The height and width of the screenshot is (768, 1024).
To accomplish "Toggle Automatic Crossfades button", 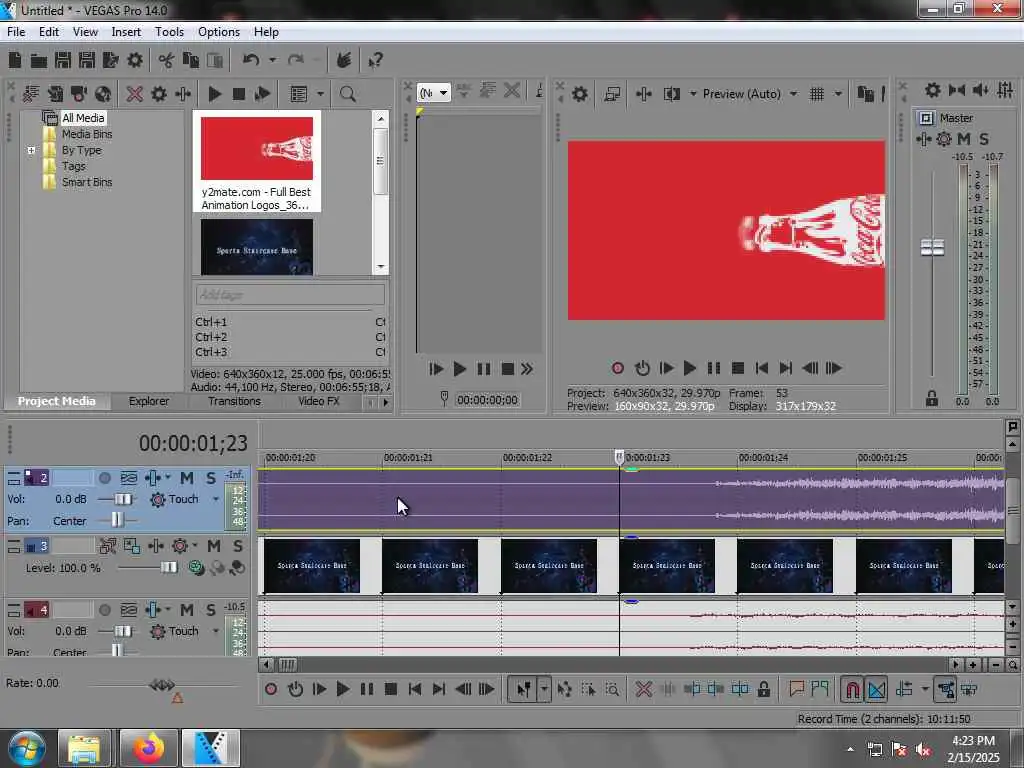I will point(876,689).
